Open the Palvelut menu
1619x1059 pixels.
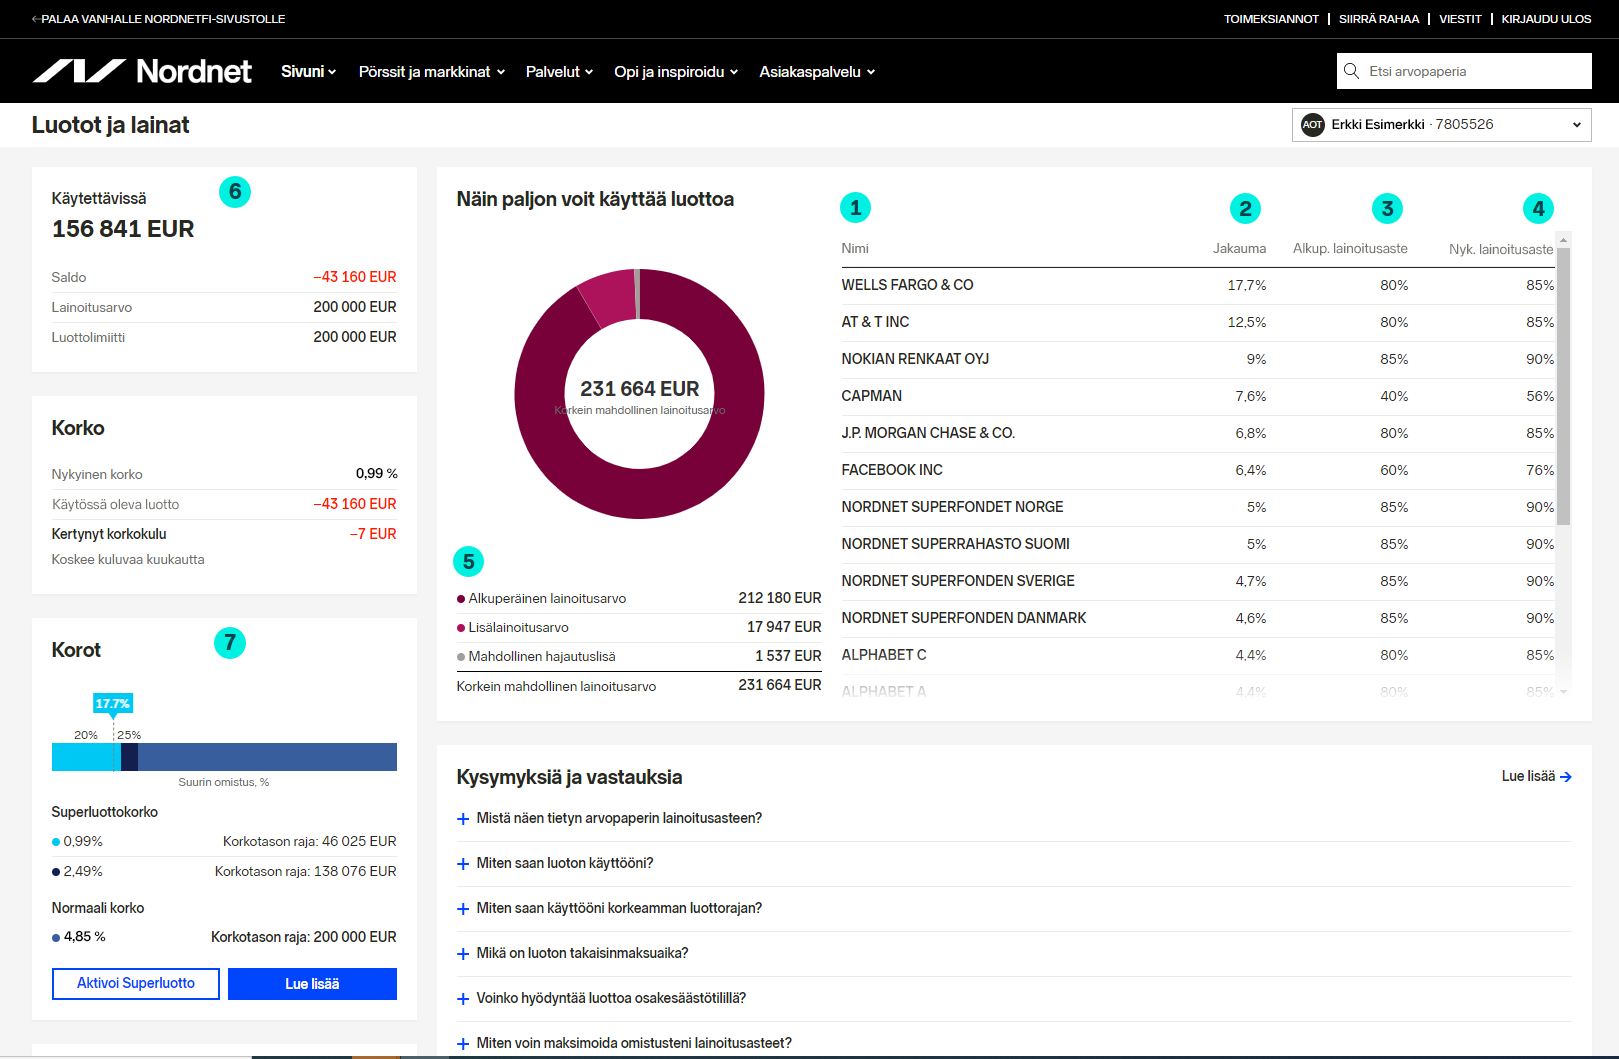[559, 72]
